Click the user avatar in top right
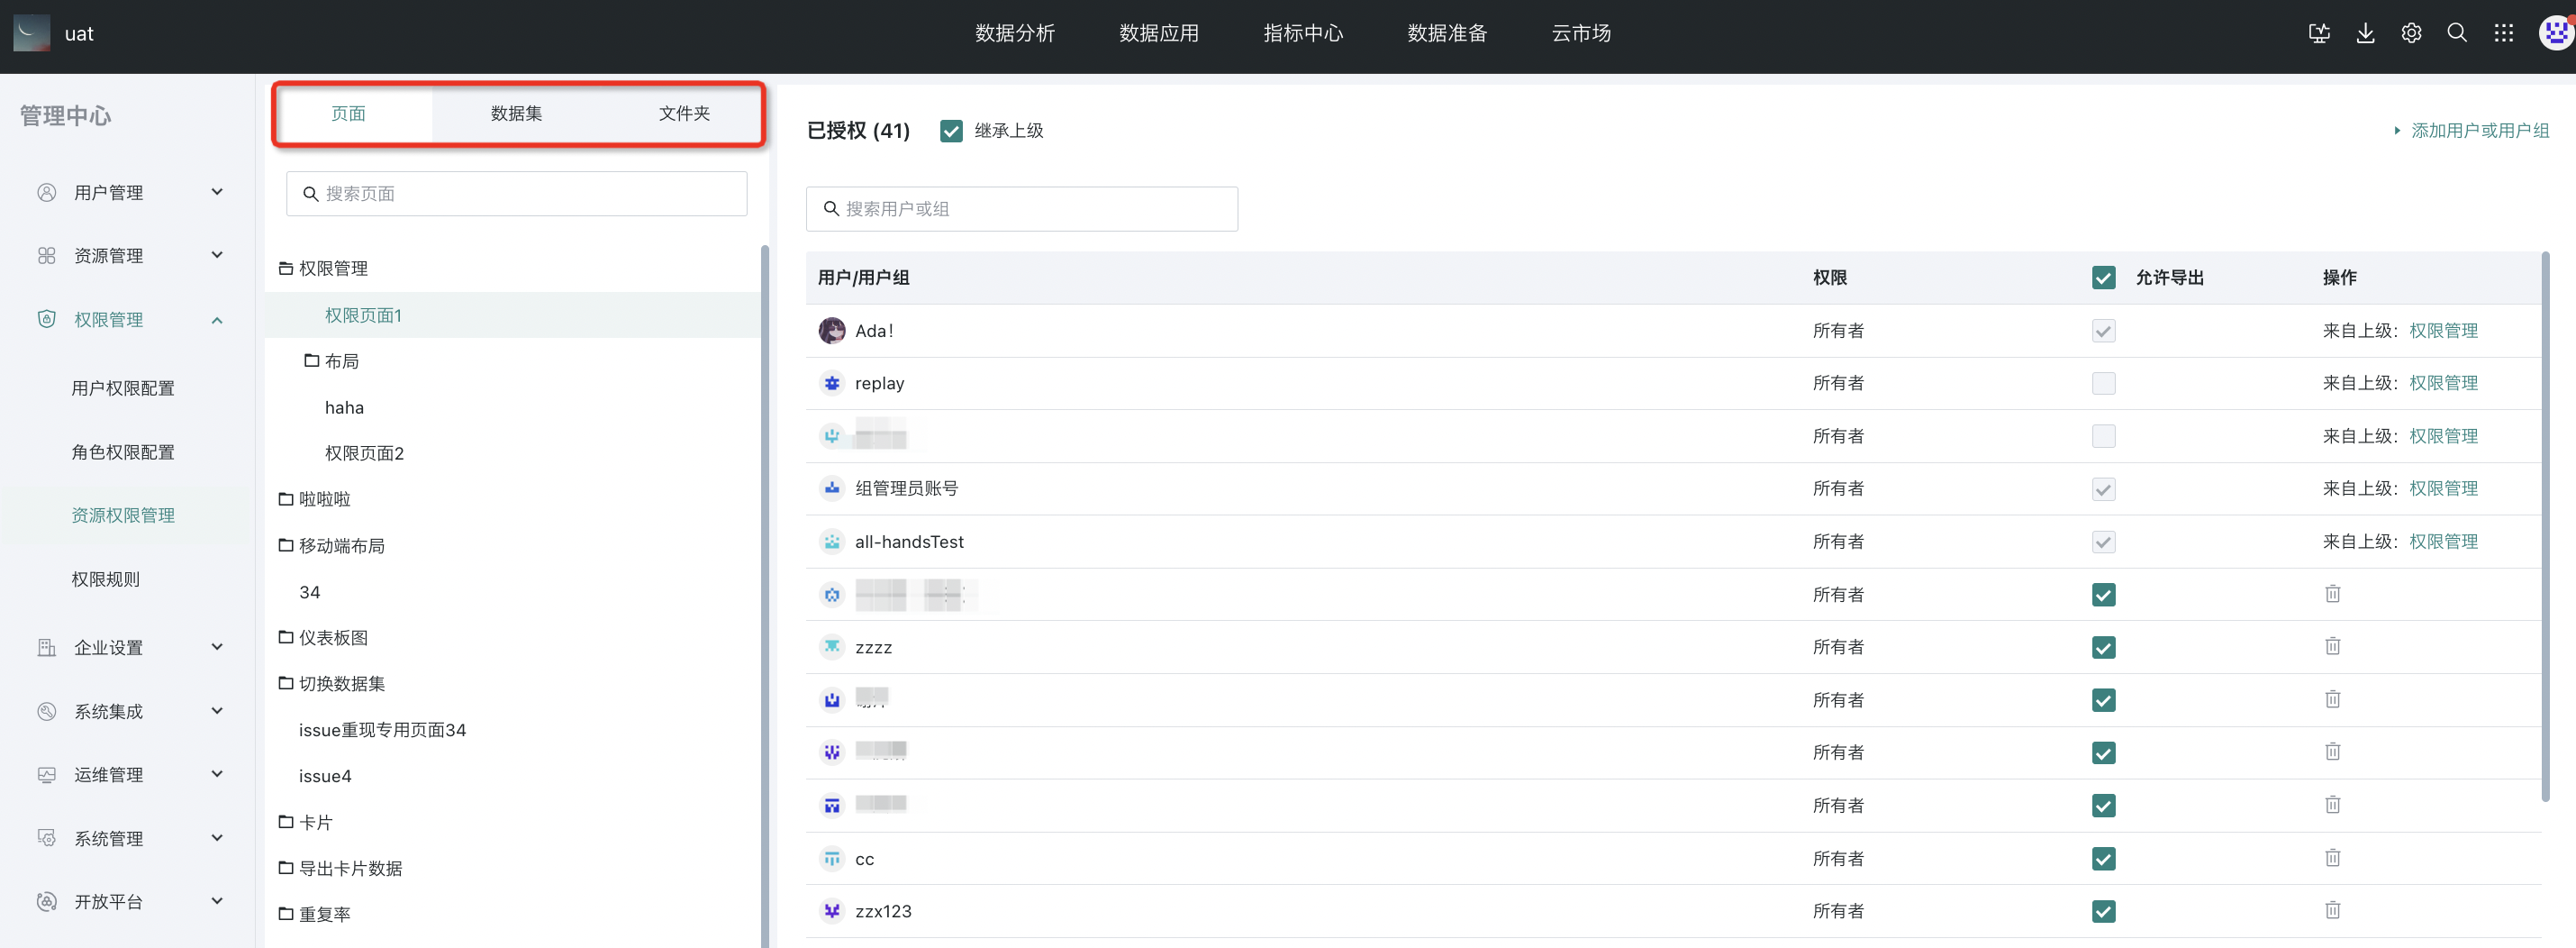Viewport: 2576px width, 948px height. pos(2555,33)
